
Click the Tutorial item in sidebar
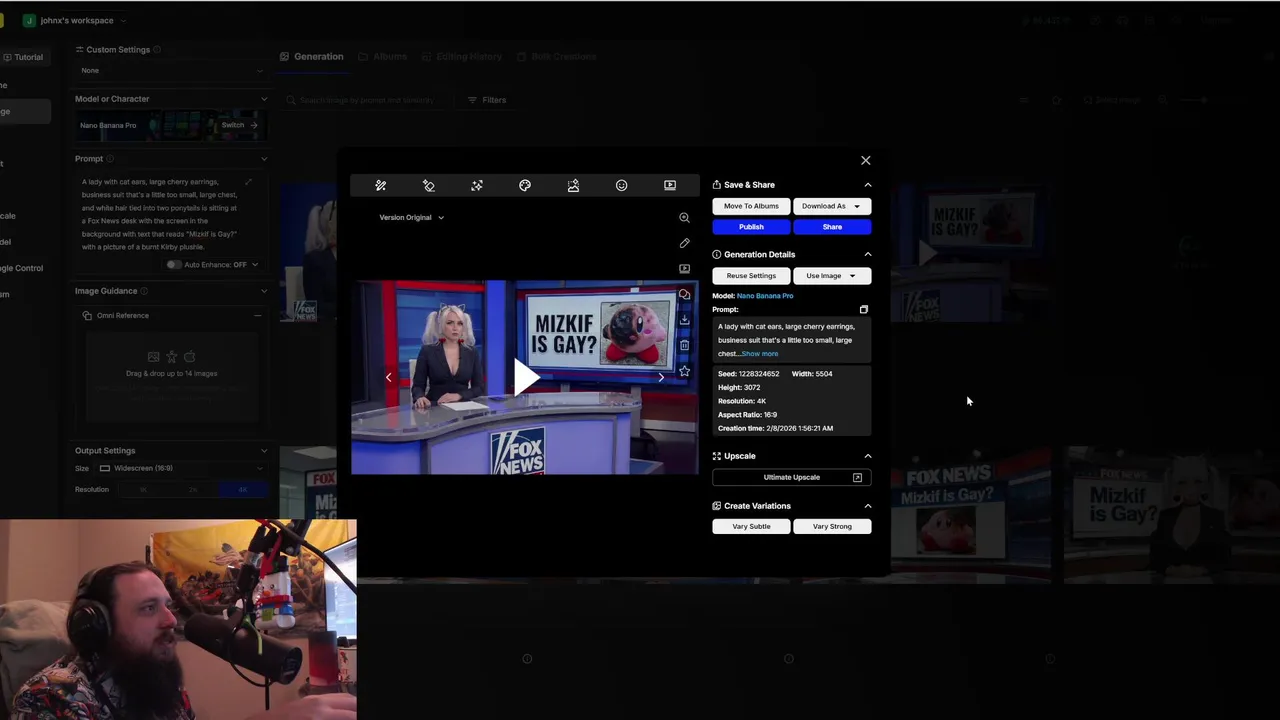click(22, 57)
